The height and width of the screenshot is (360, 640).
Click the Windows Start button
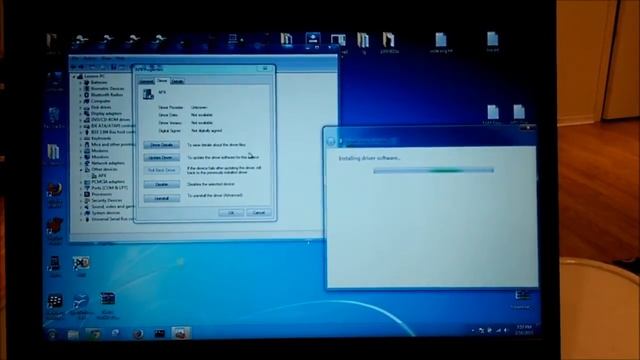coord(52,334)
